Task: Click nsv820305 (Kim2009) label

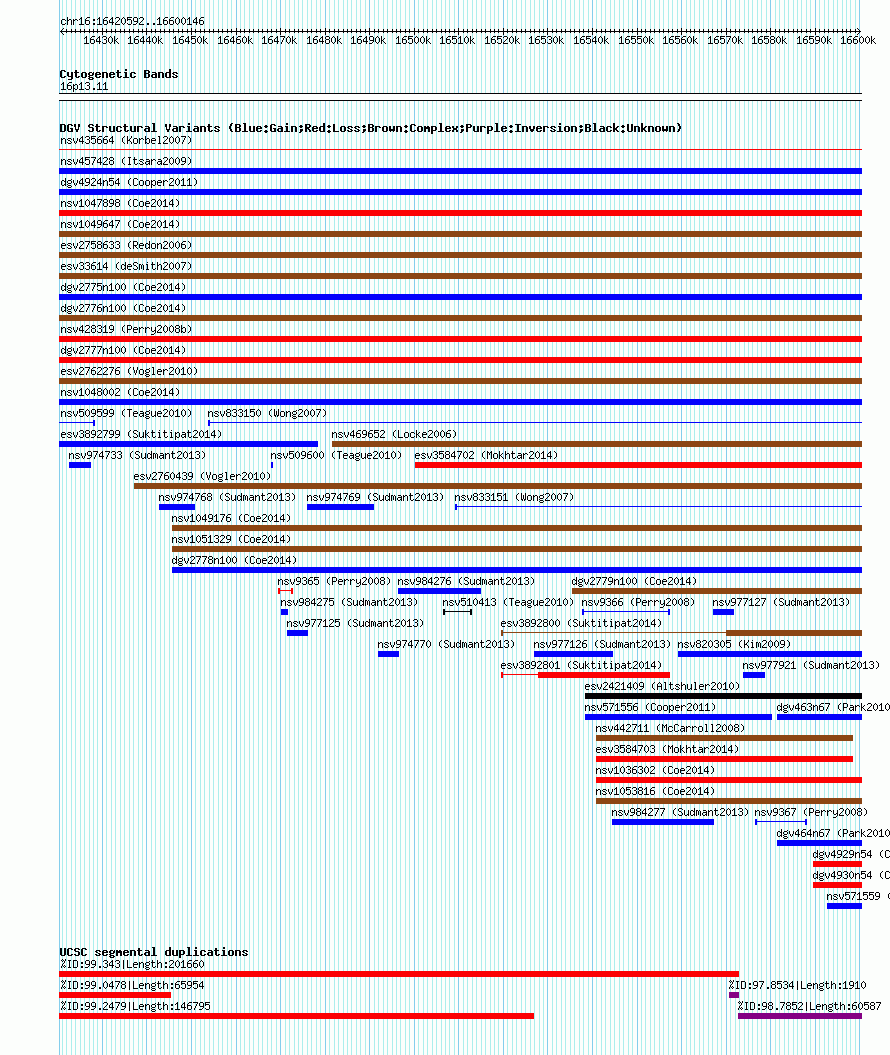Action: (734, 644)
